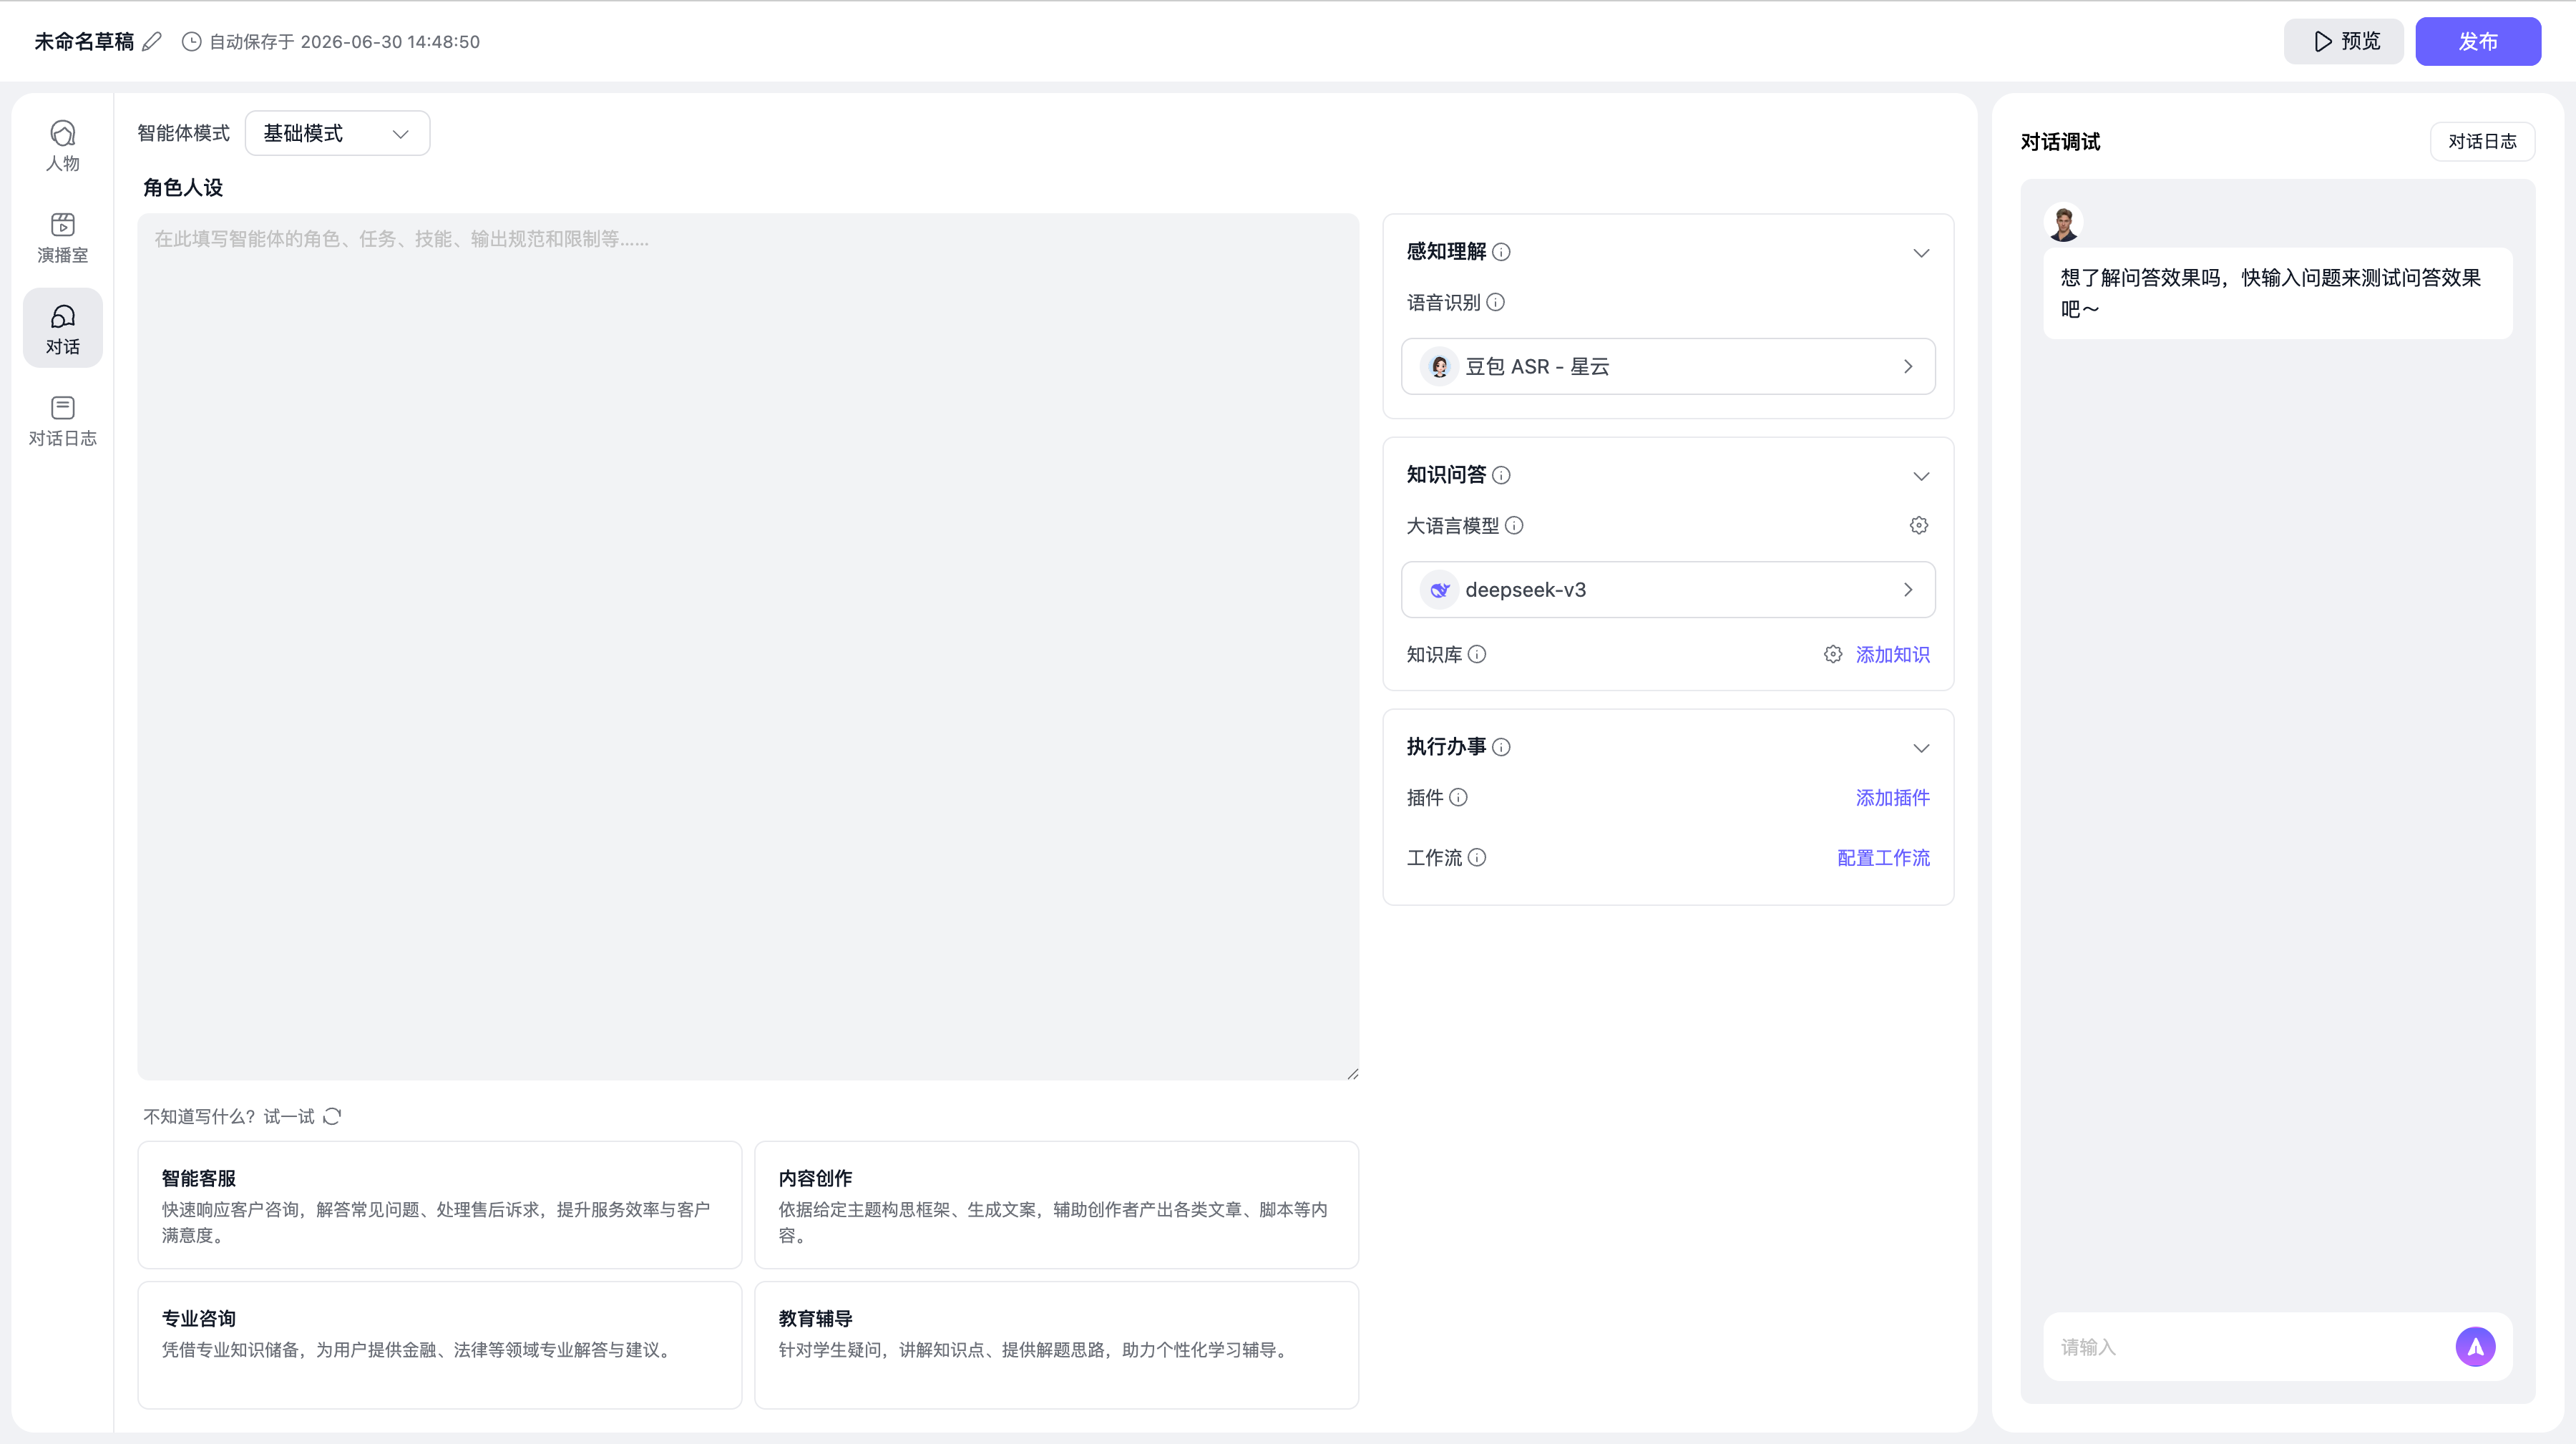
Task: Choose the 专业咨询 template card
Action: pos(440,1344)
